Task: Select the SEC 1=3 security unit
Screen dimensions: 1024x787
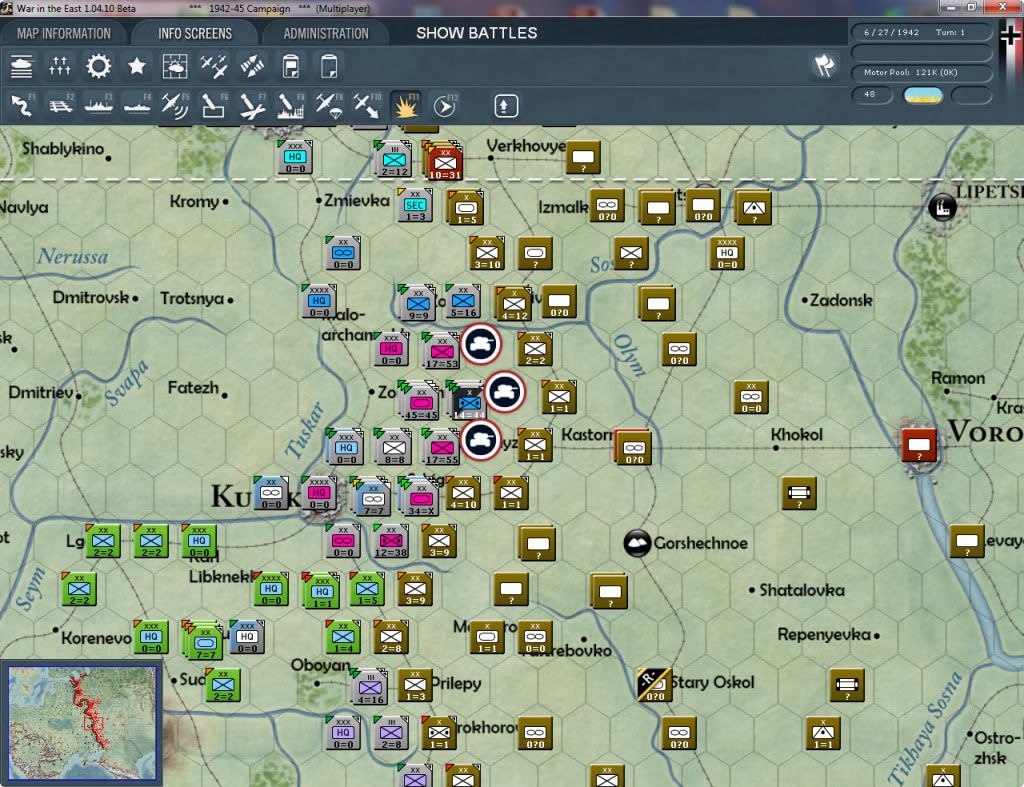Action: click(x=415, y=205)
